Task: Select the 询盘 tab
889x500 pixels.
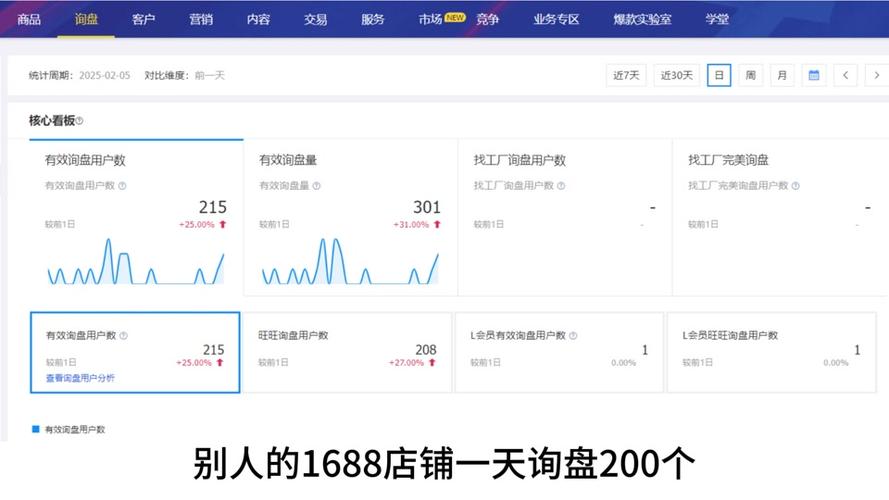Action: (x=86, y=19)
